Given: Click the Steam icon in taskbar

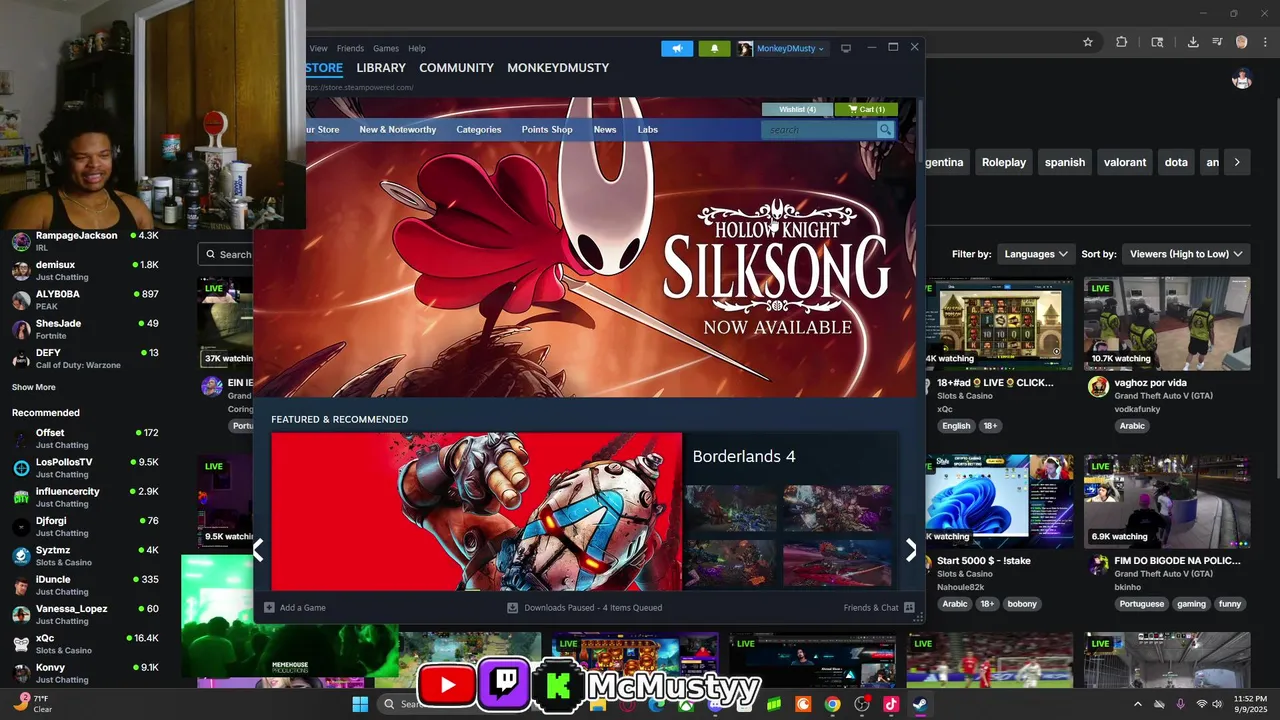Looking at the screenshot, I should (x=919, y=704).
